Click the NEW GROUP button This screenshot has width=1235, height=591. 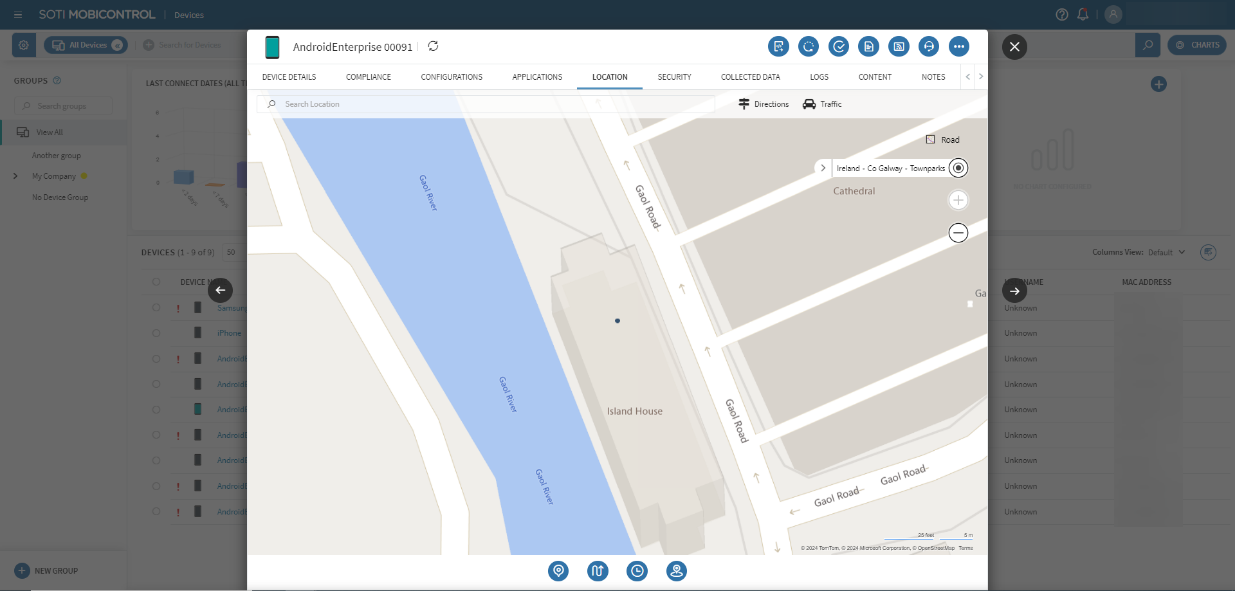46,570
